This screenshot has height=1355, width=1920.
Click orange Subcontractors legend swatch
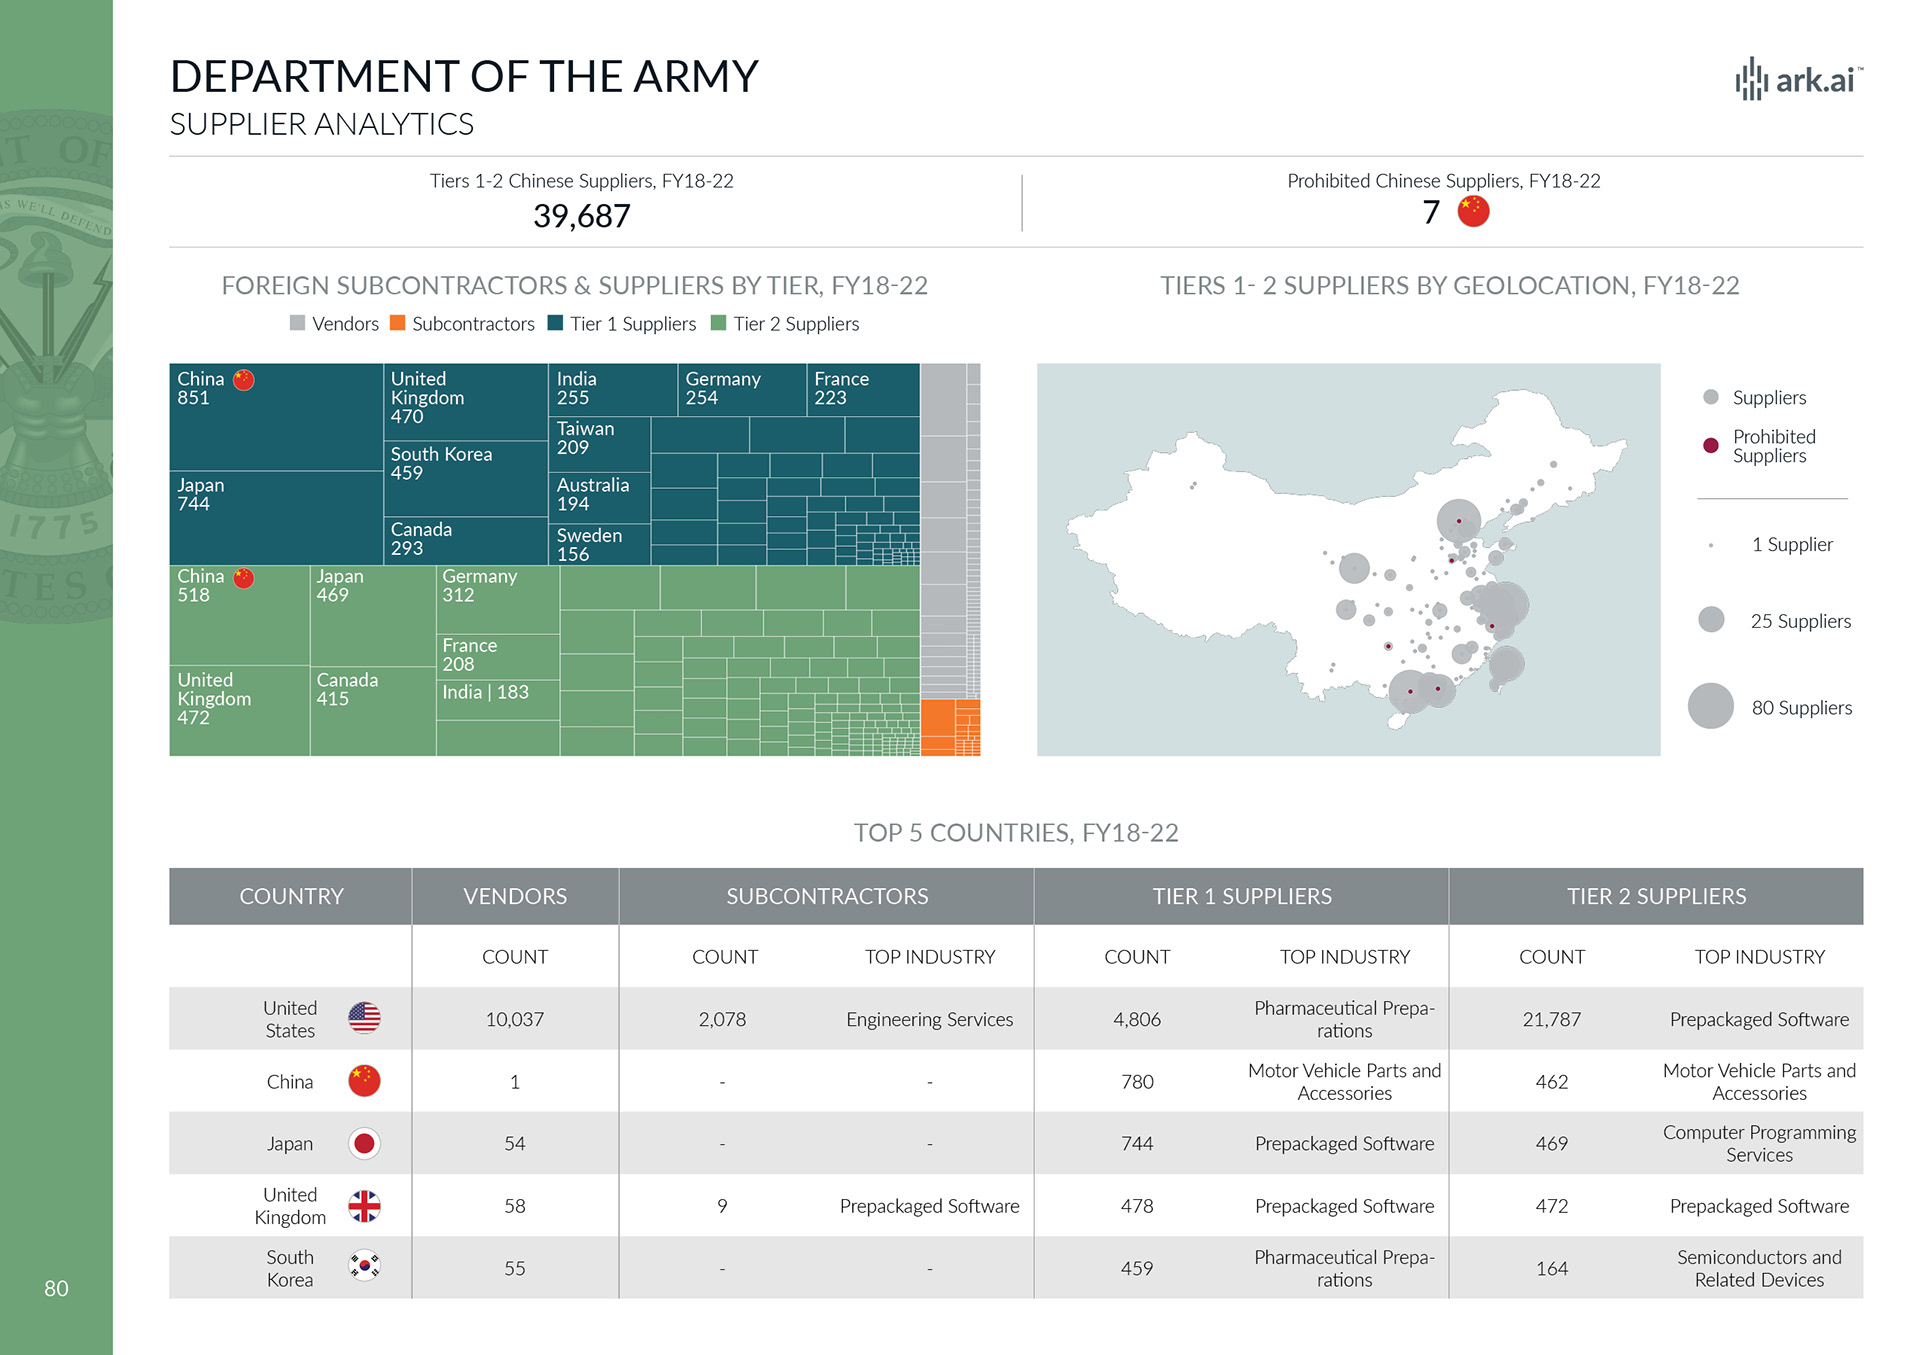[x=397, y=323]
